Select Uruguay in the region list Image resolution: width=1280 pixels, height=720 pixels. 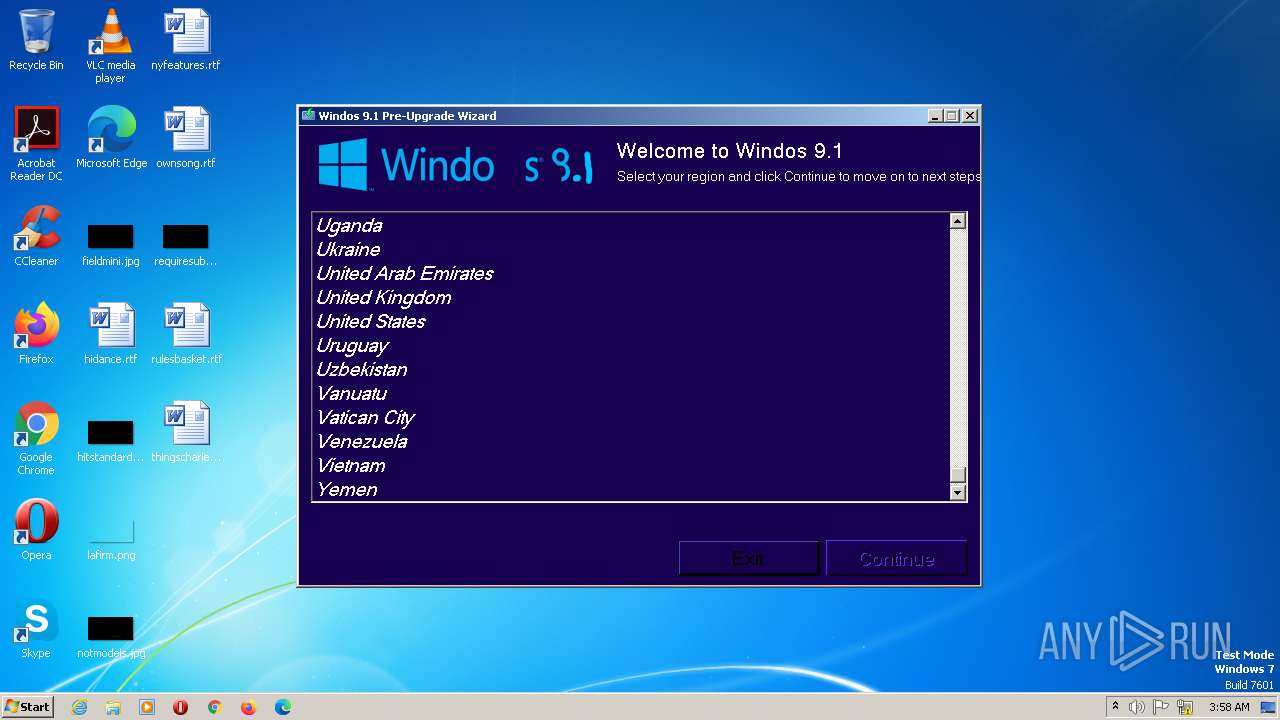click(x=630, y=346)
